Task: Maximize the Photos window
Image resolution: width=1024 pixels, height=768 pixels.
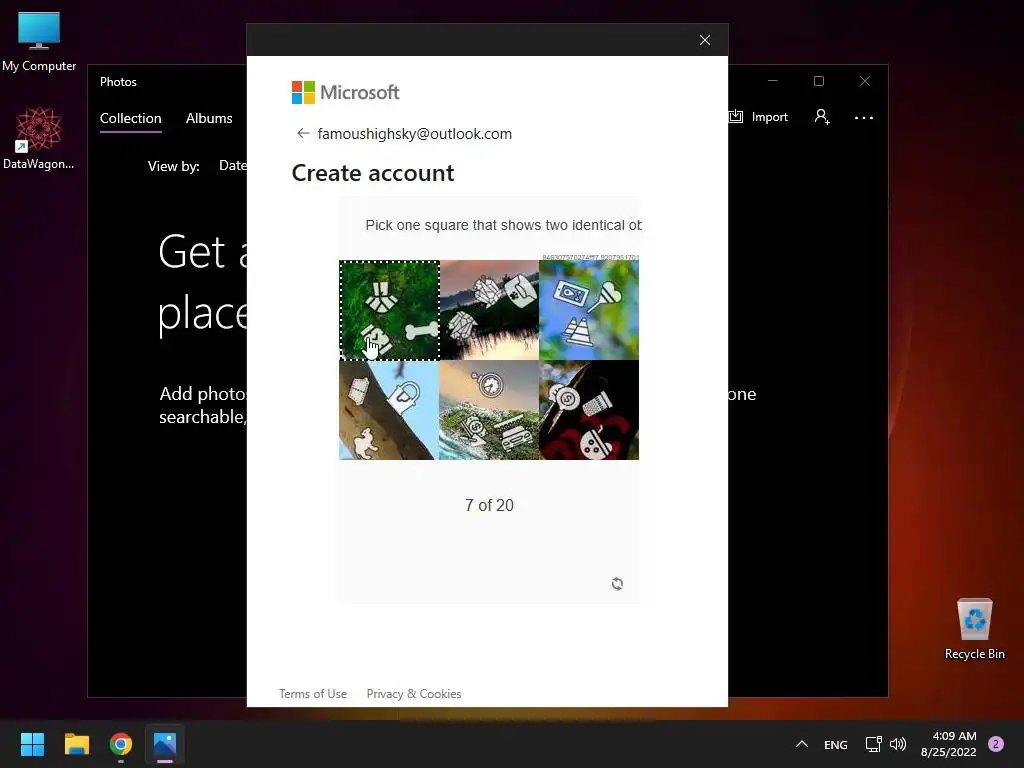Action: (x=819, y=81)
